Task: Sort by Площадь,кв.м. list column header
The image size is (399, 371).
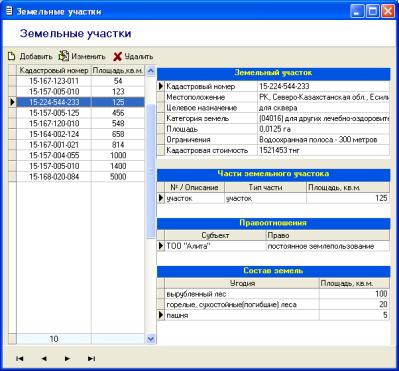Action: (118, 70)
